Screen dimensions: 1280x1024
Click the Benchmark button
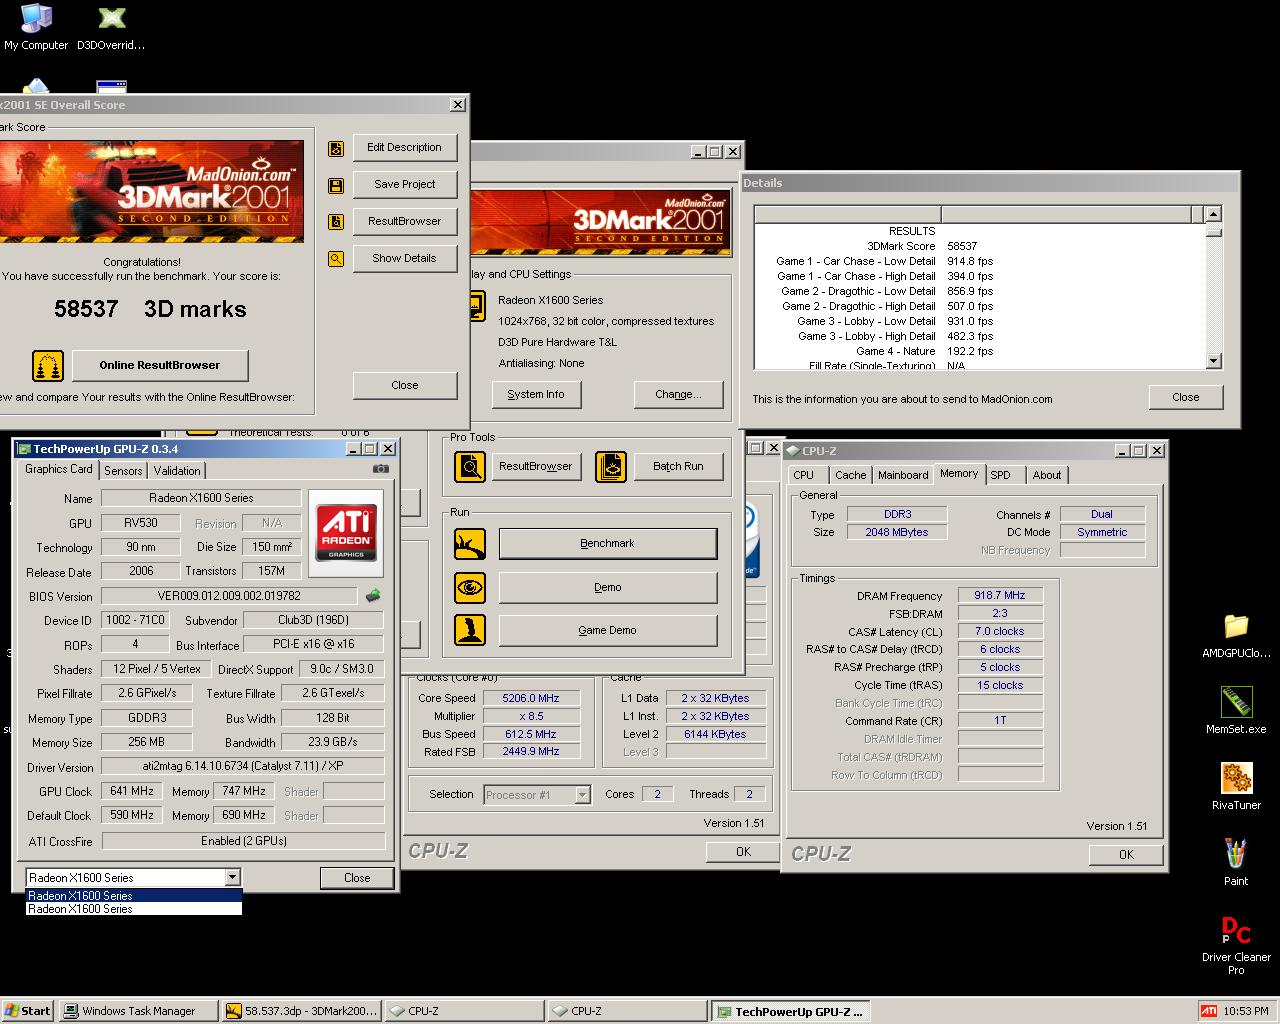click(608, 544)
